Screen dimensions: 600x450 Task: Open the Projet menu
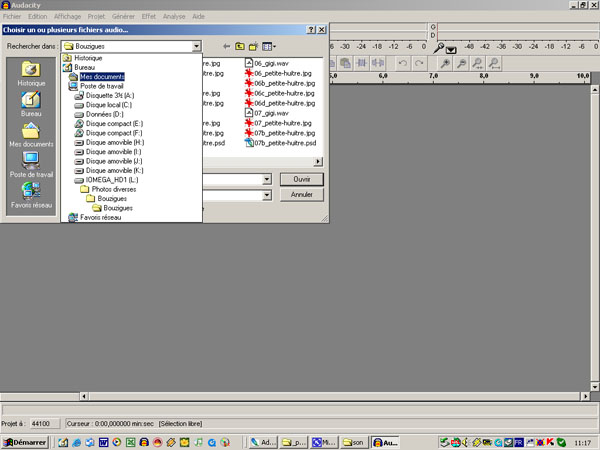point(96,16)
